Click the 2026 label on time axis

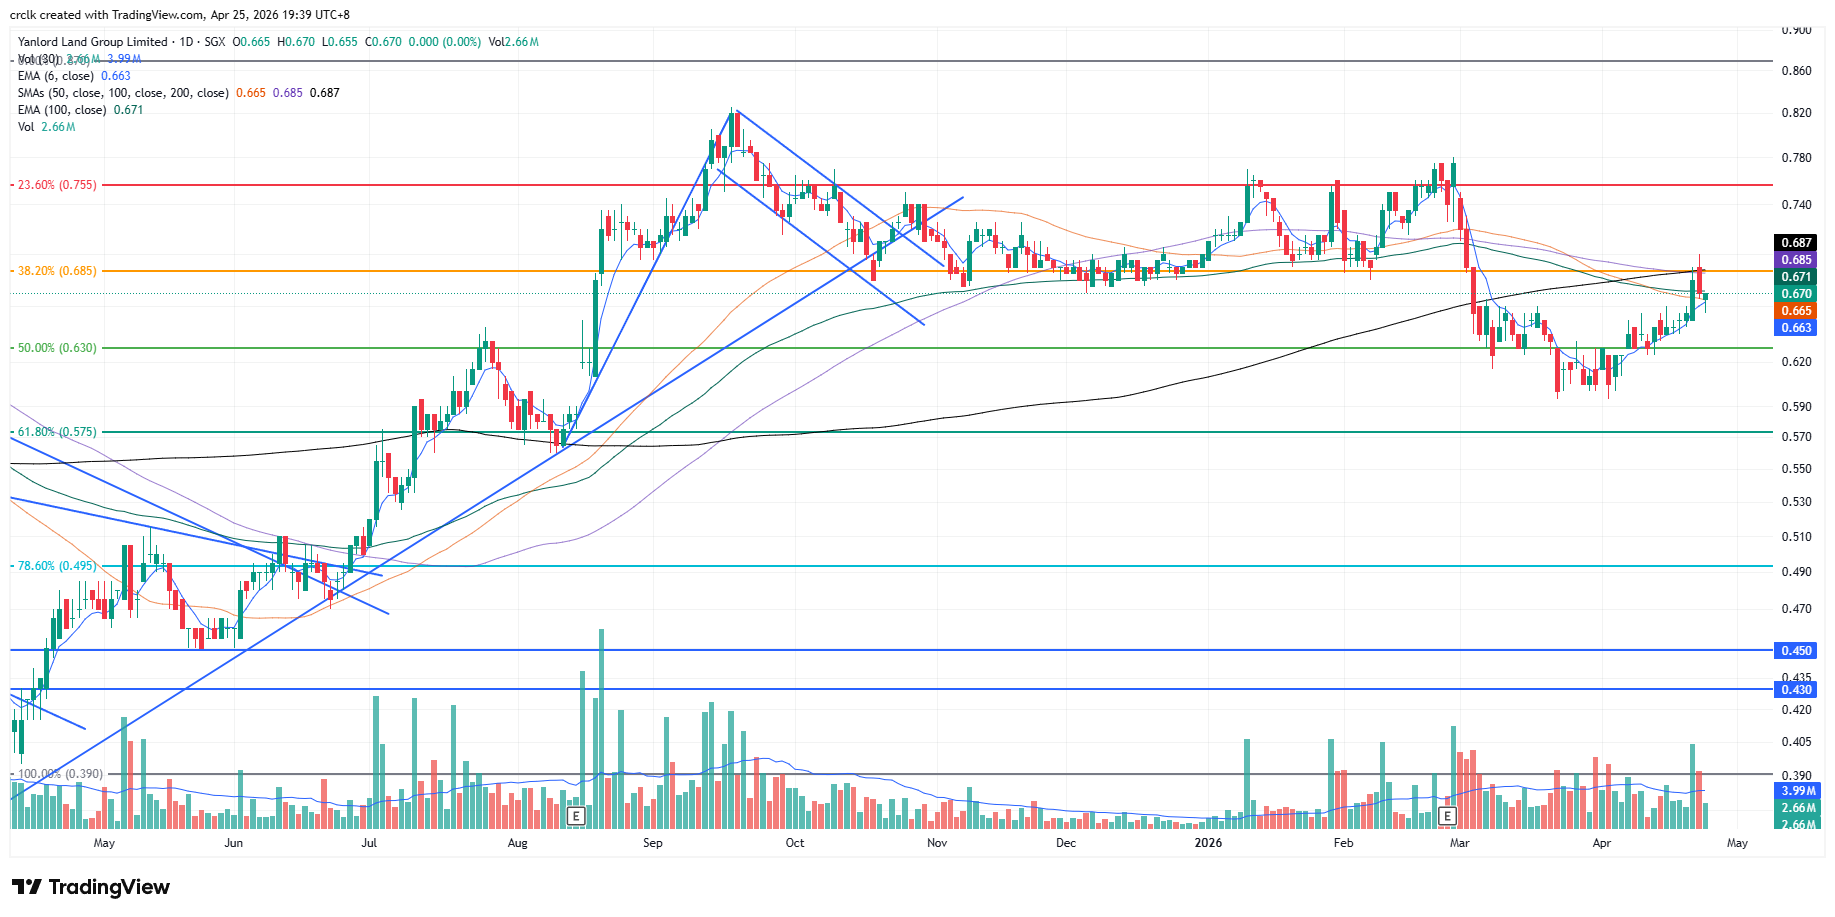pos(1208,843)
